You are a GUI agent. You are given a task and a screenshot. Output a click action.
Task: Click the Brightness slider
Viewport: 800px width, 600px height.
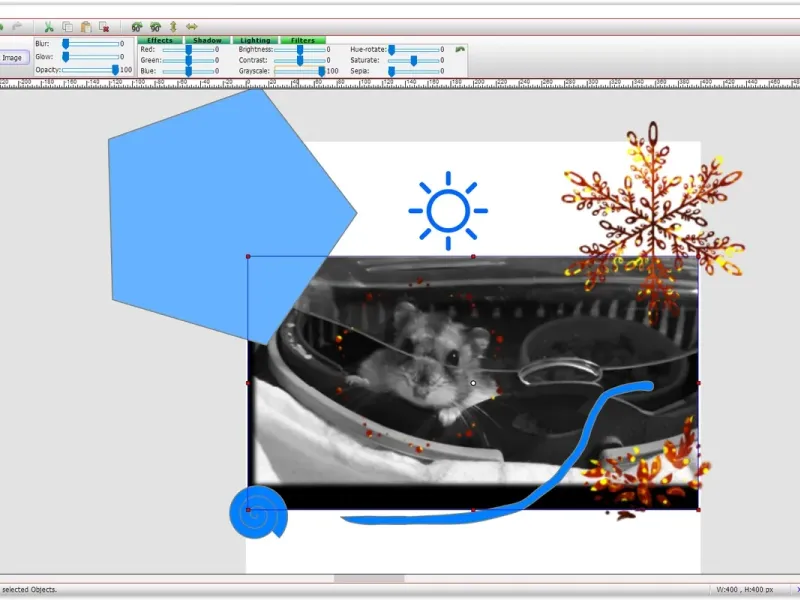click(x=300, y=49)
